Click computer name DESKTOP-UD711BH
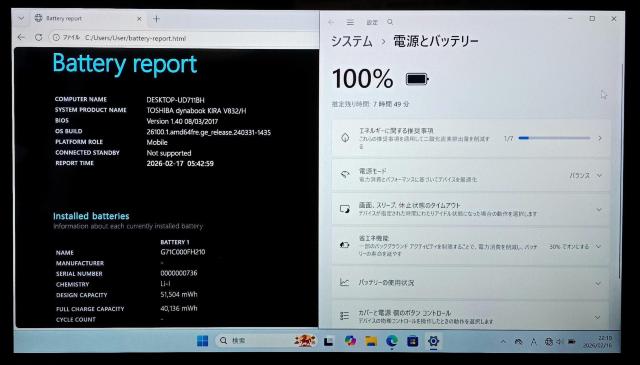Screen dimensions: 640x365 coord(176,100)
